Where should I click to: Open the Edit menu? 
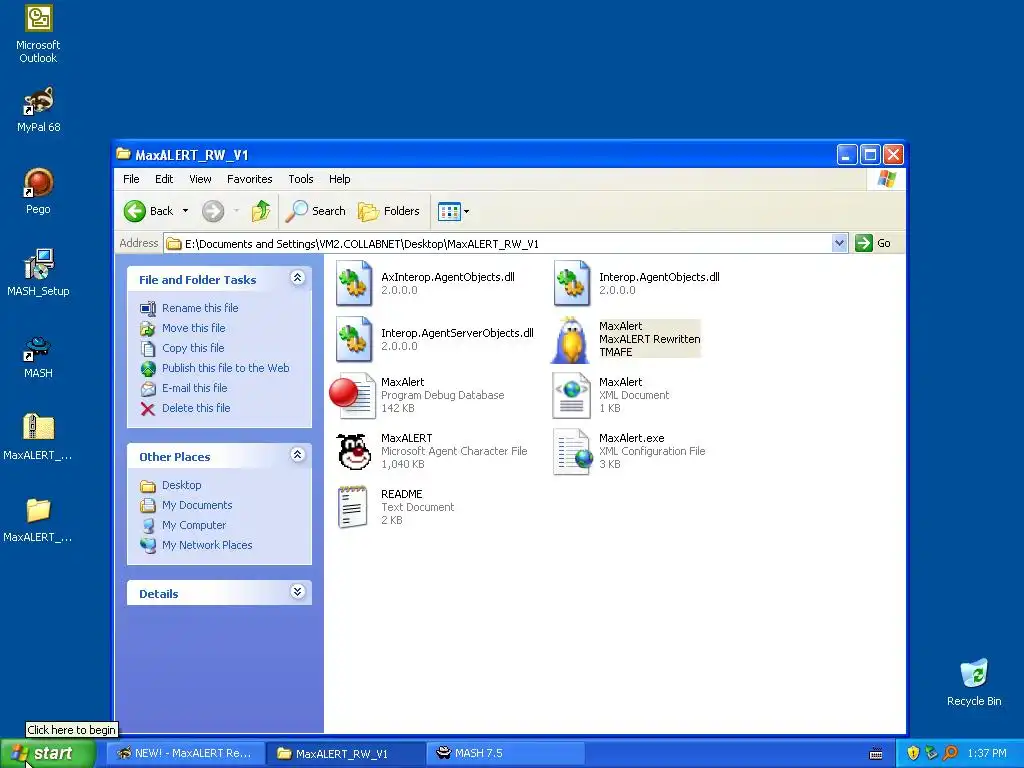point(164,179)
